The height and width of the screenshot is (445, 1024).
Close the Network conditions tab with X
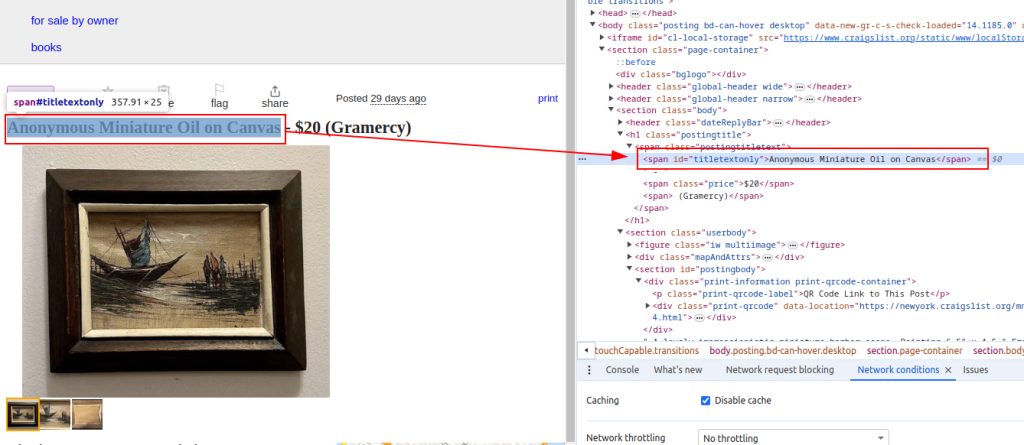pyautogui.click(x=948, y=370)
